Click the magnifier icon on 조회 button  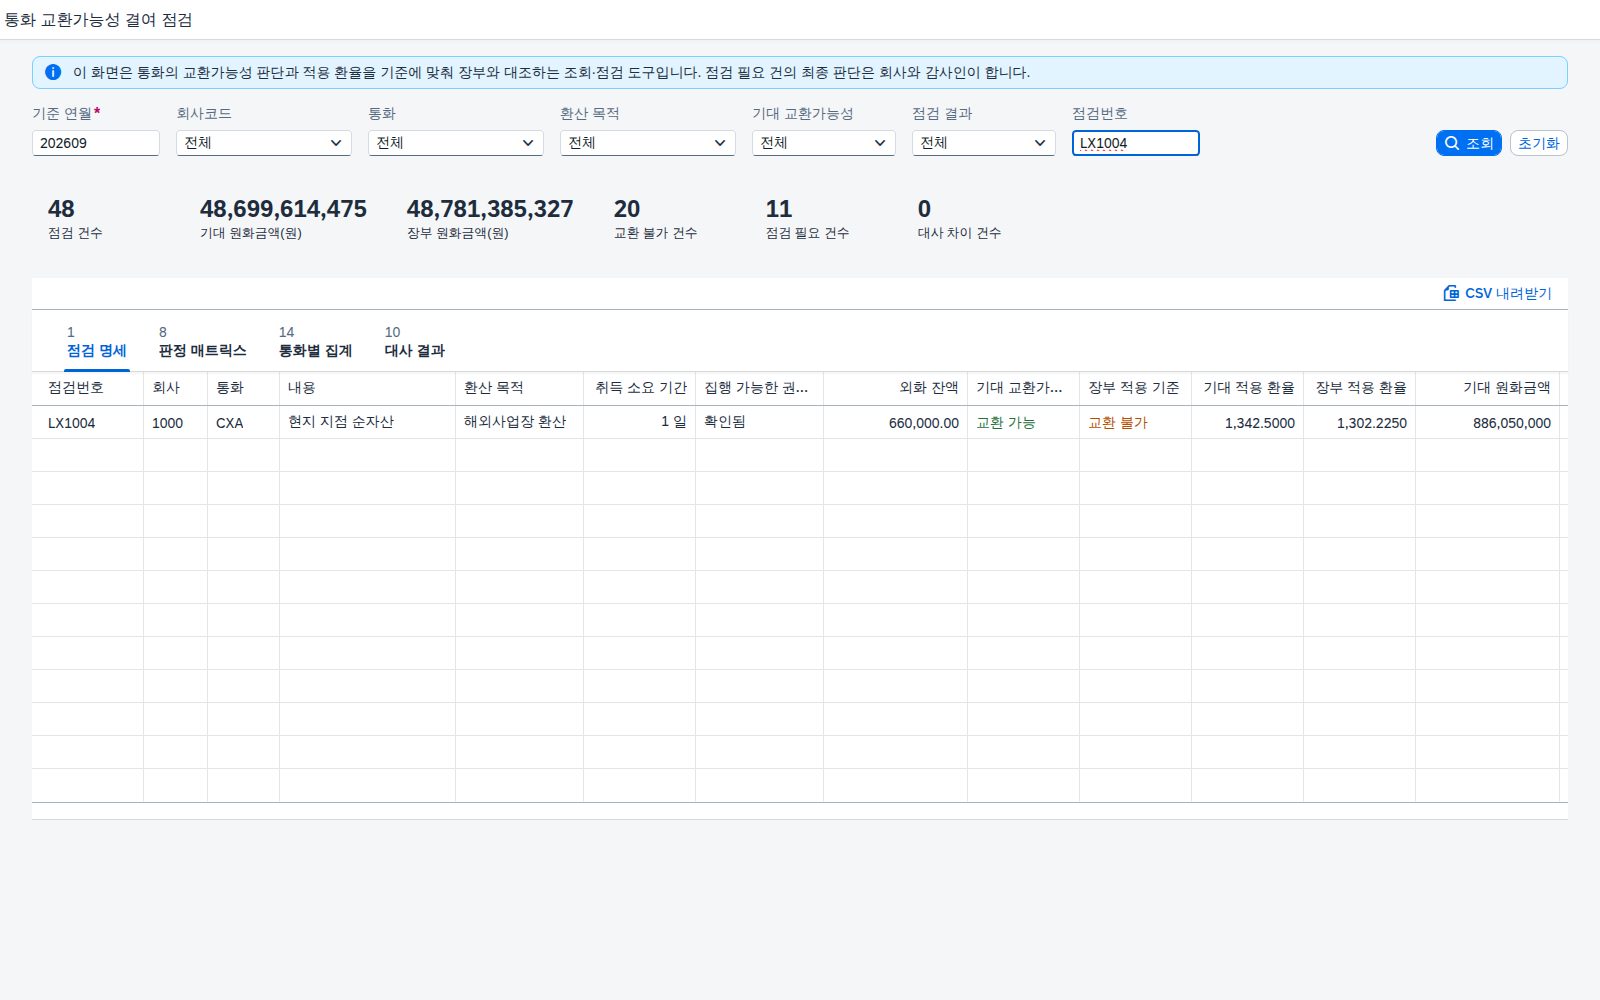click(1452, 143)
